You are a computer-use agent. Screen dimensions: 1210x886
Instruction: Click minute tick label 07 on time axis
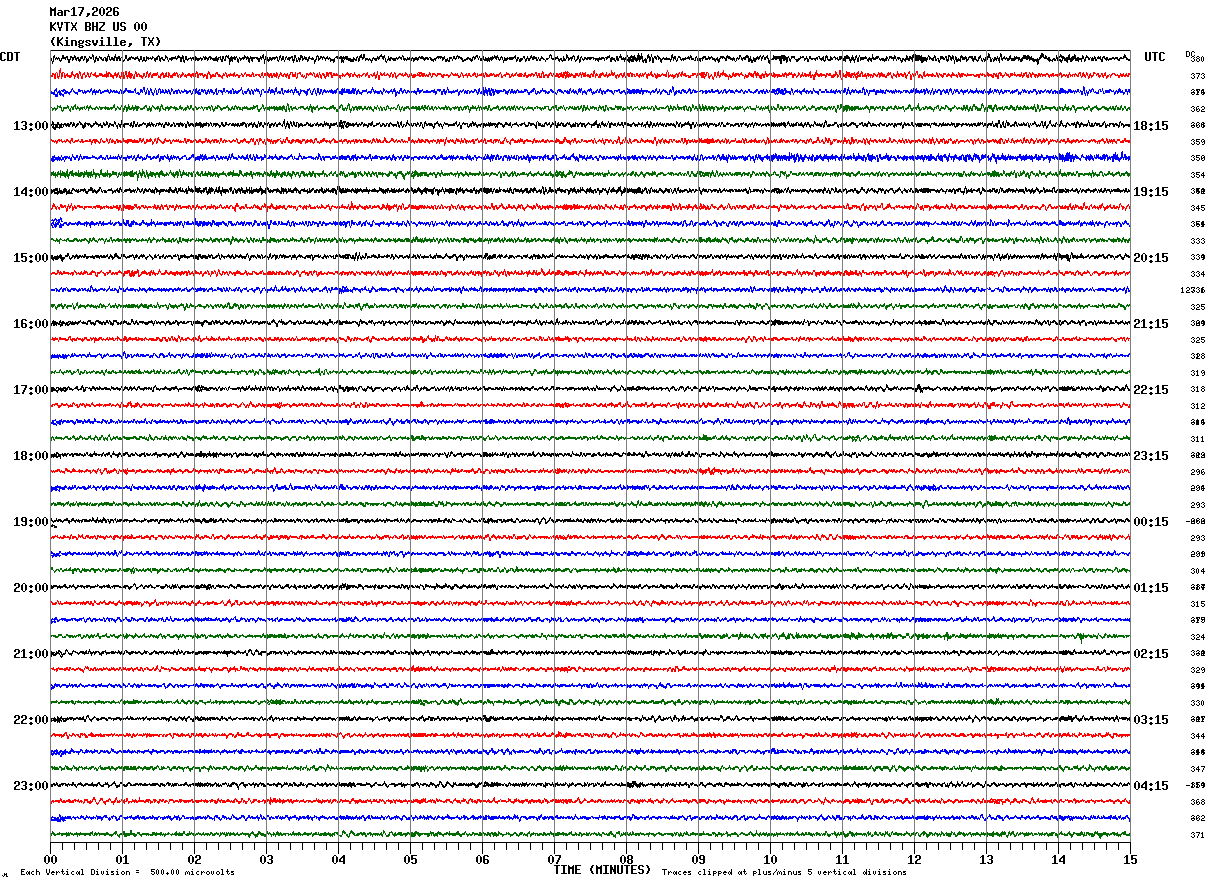[554, 859]
